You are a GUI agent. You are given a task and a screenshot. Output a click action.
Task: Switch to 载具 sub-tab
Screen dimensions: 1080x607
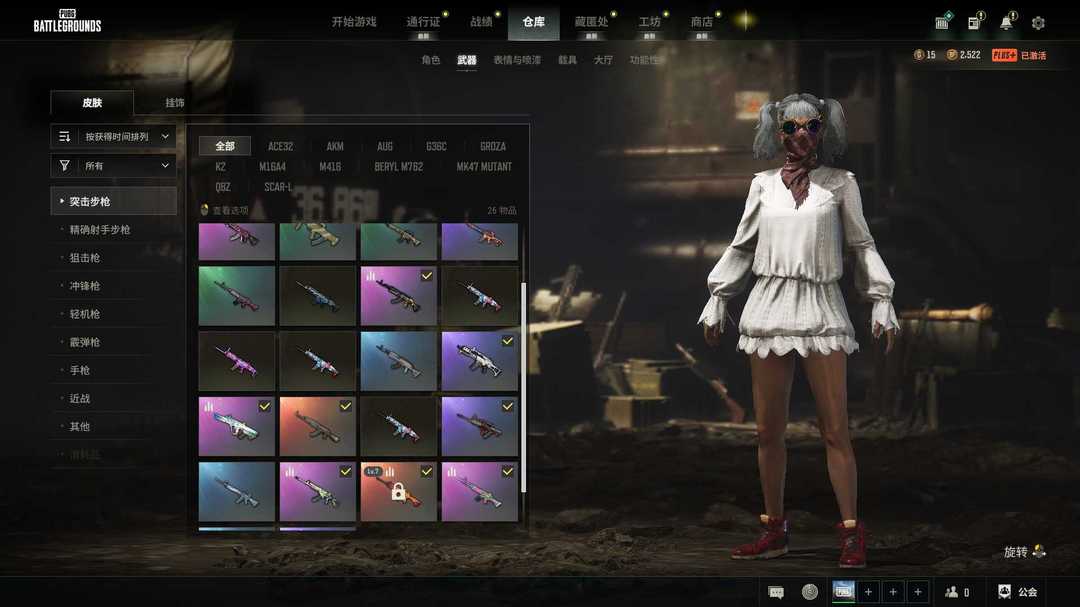point(568,60)
